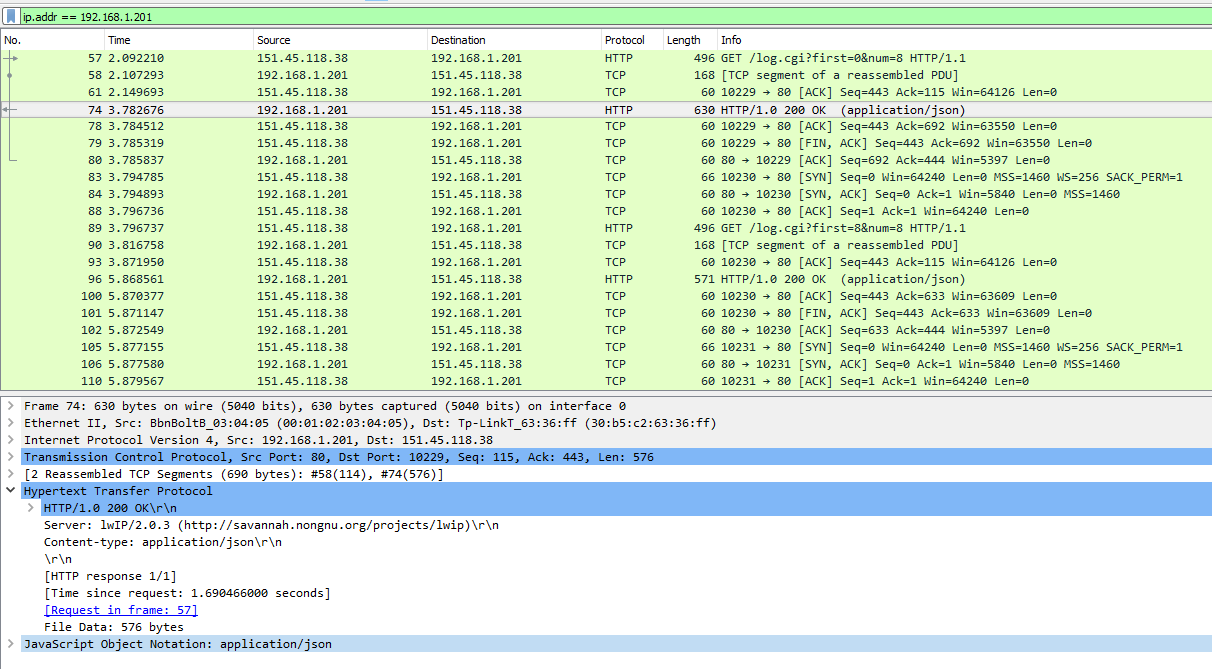Viewport: 1212px width, 669px height.
Task: Select packet 61 ACK row
Action: (606, 92)
